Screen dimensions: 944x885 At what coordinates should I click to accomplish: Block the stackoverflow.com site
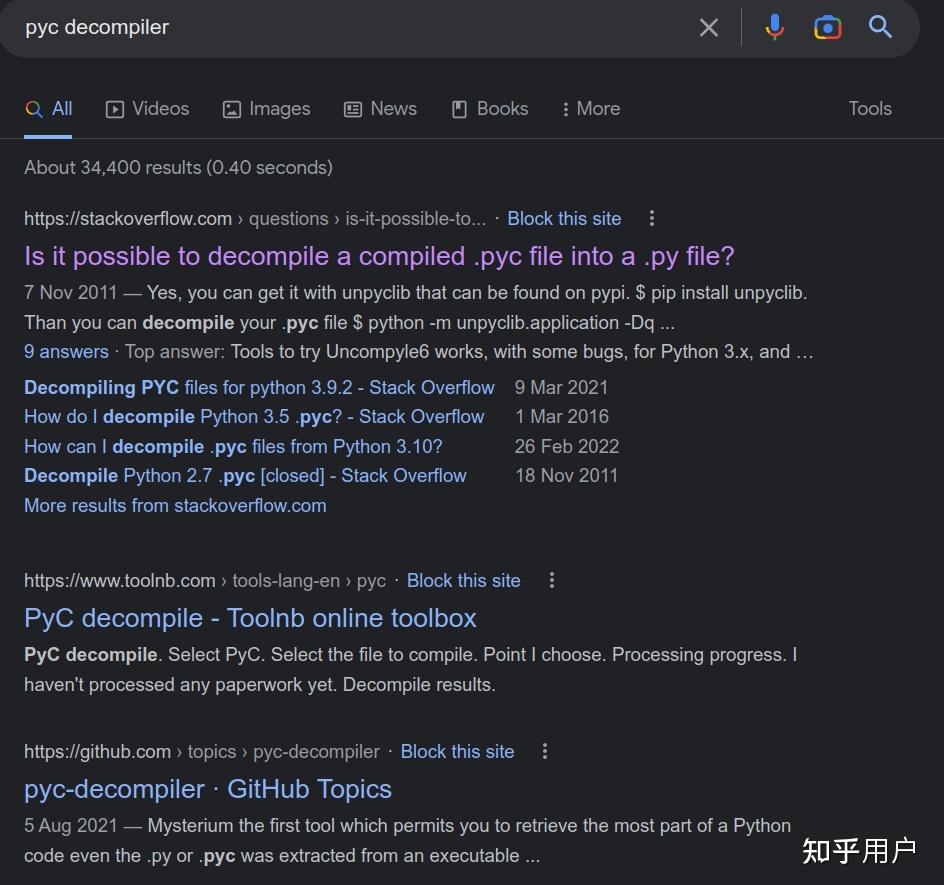(x=564, y=218)
